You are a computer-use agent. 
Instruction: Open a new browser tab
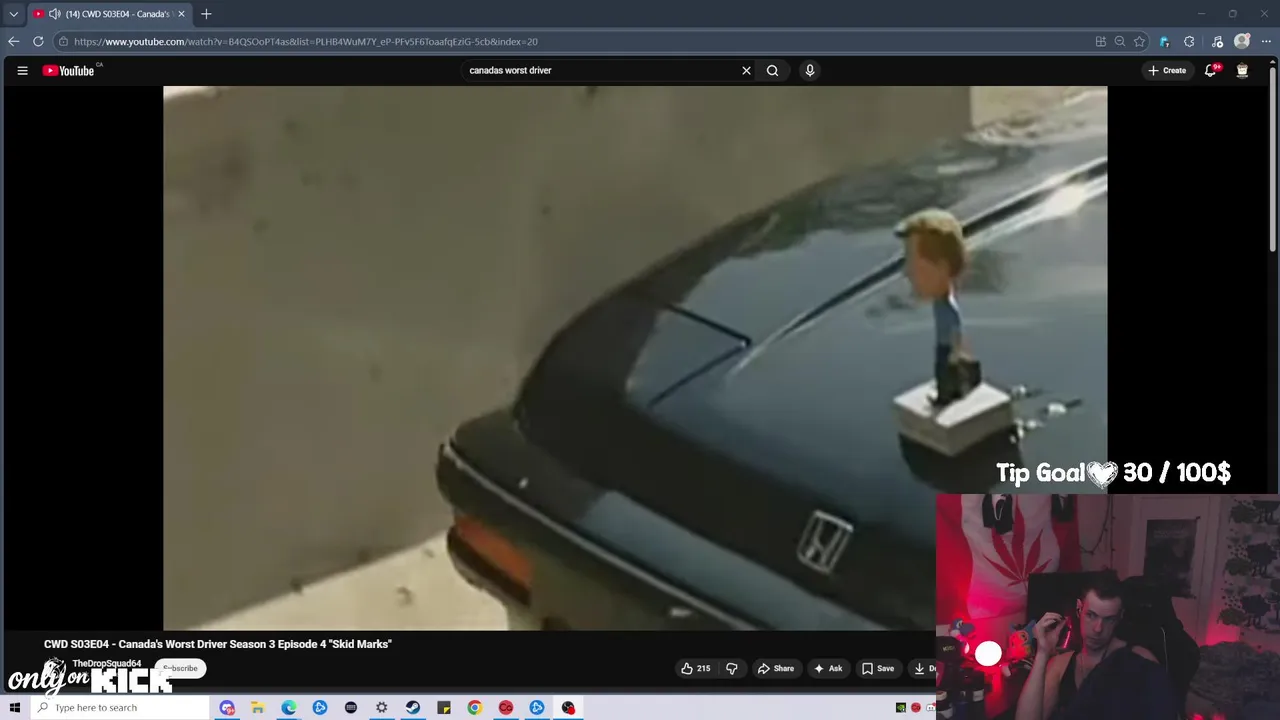(206, 14)
